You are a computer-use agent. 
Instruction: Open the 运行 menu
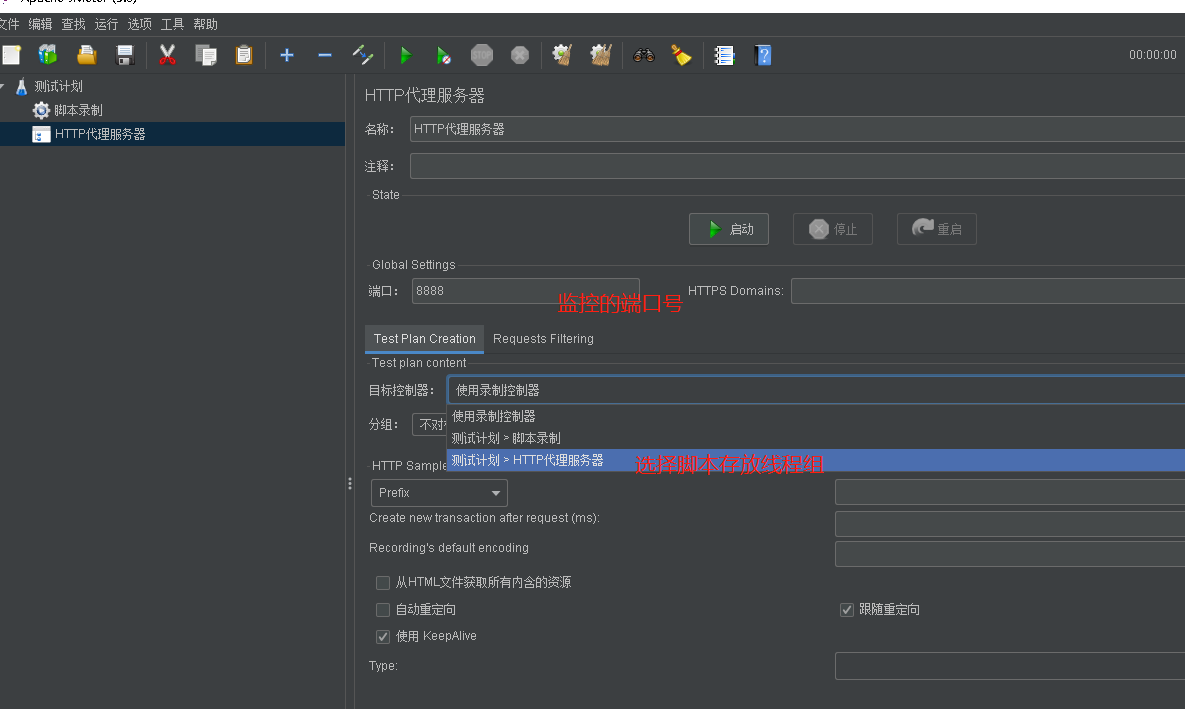tap(107, 24)
